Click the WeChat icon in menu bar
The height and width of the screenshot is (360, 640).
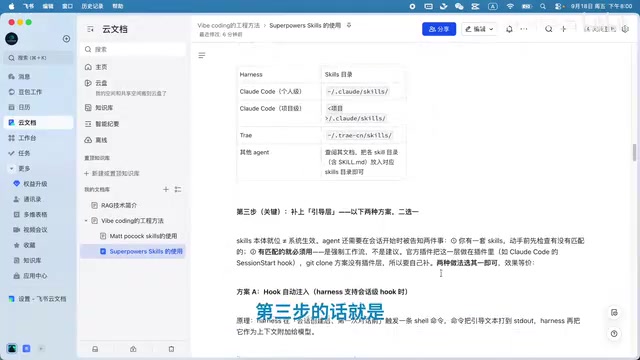coord(459,6)
